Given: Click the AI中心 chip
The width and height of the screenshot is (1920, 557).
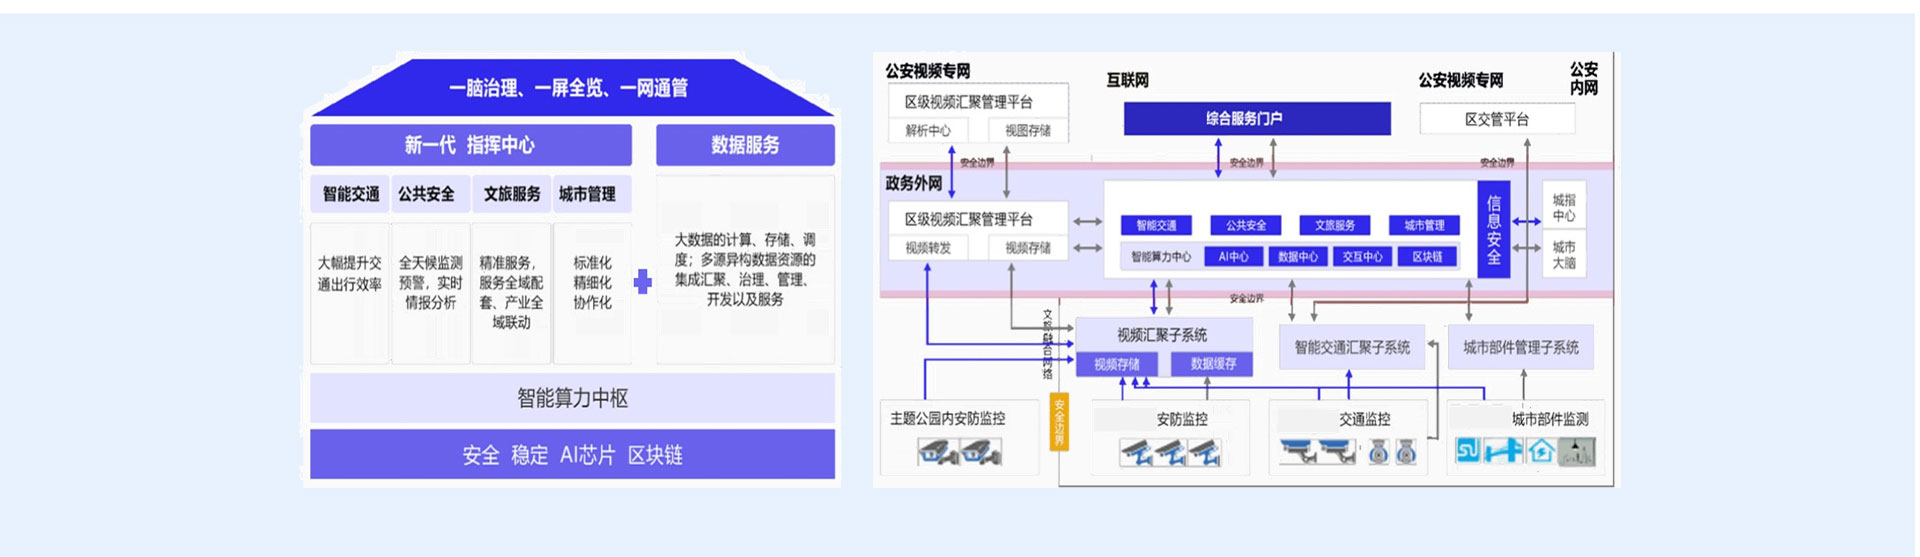Looking at the screenshot, I should coord(1234,257).
